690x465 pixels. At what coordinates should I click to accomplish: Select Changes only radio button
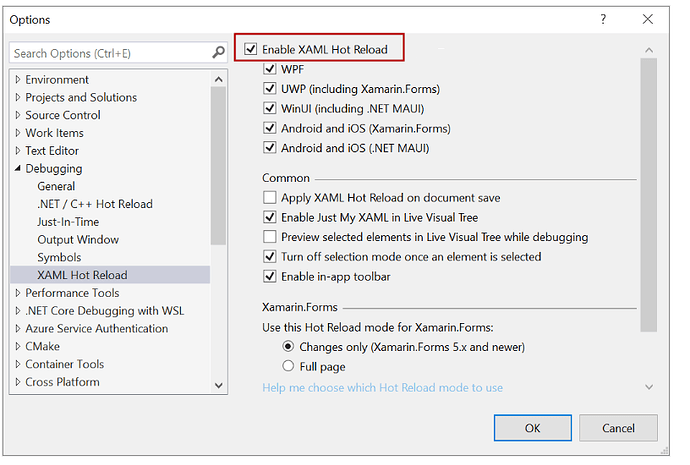click(288, 347)
